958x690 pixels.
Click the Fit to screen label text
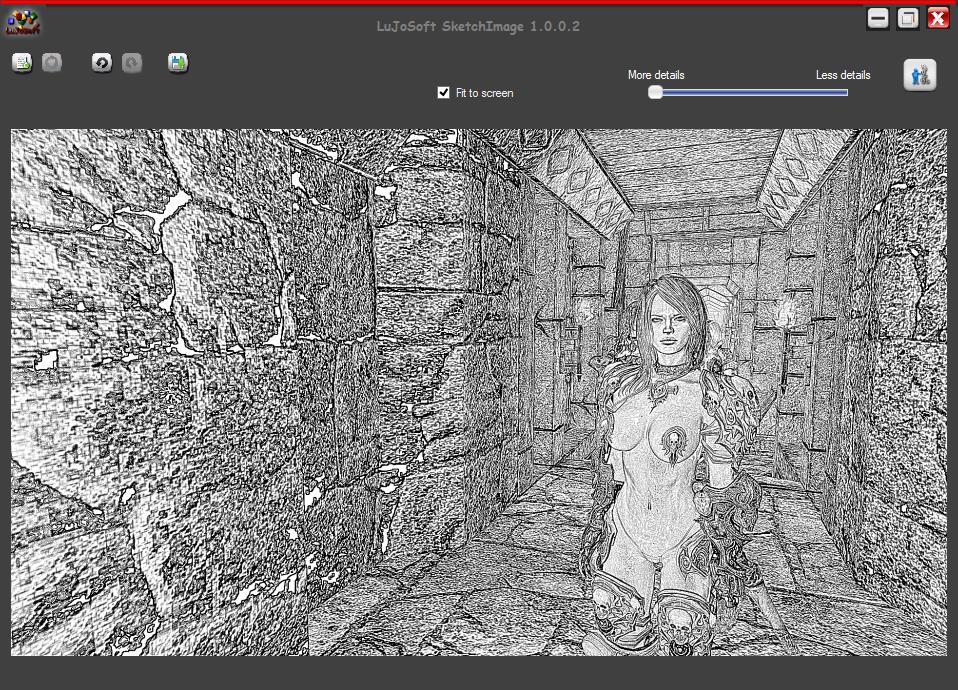484,93
